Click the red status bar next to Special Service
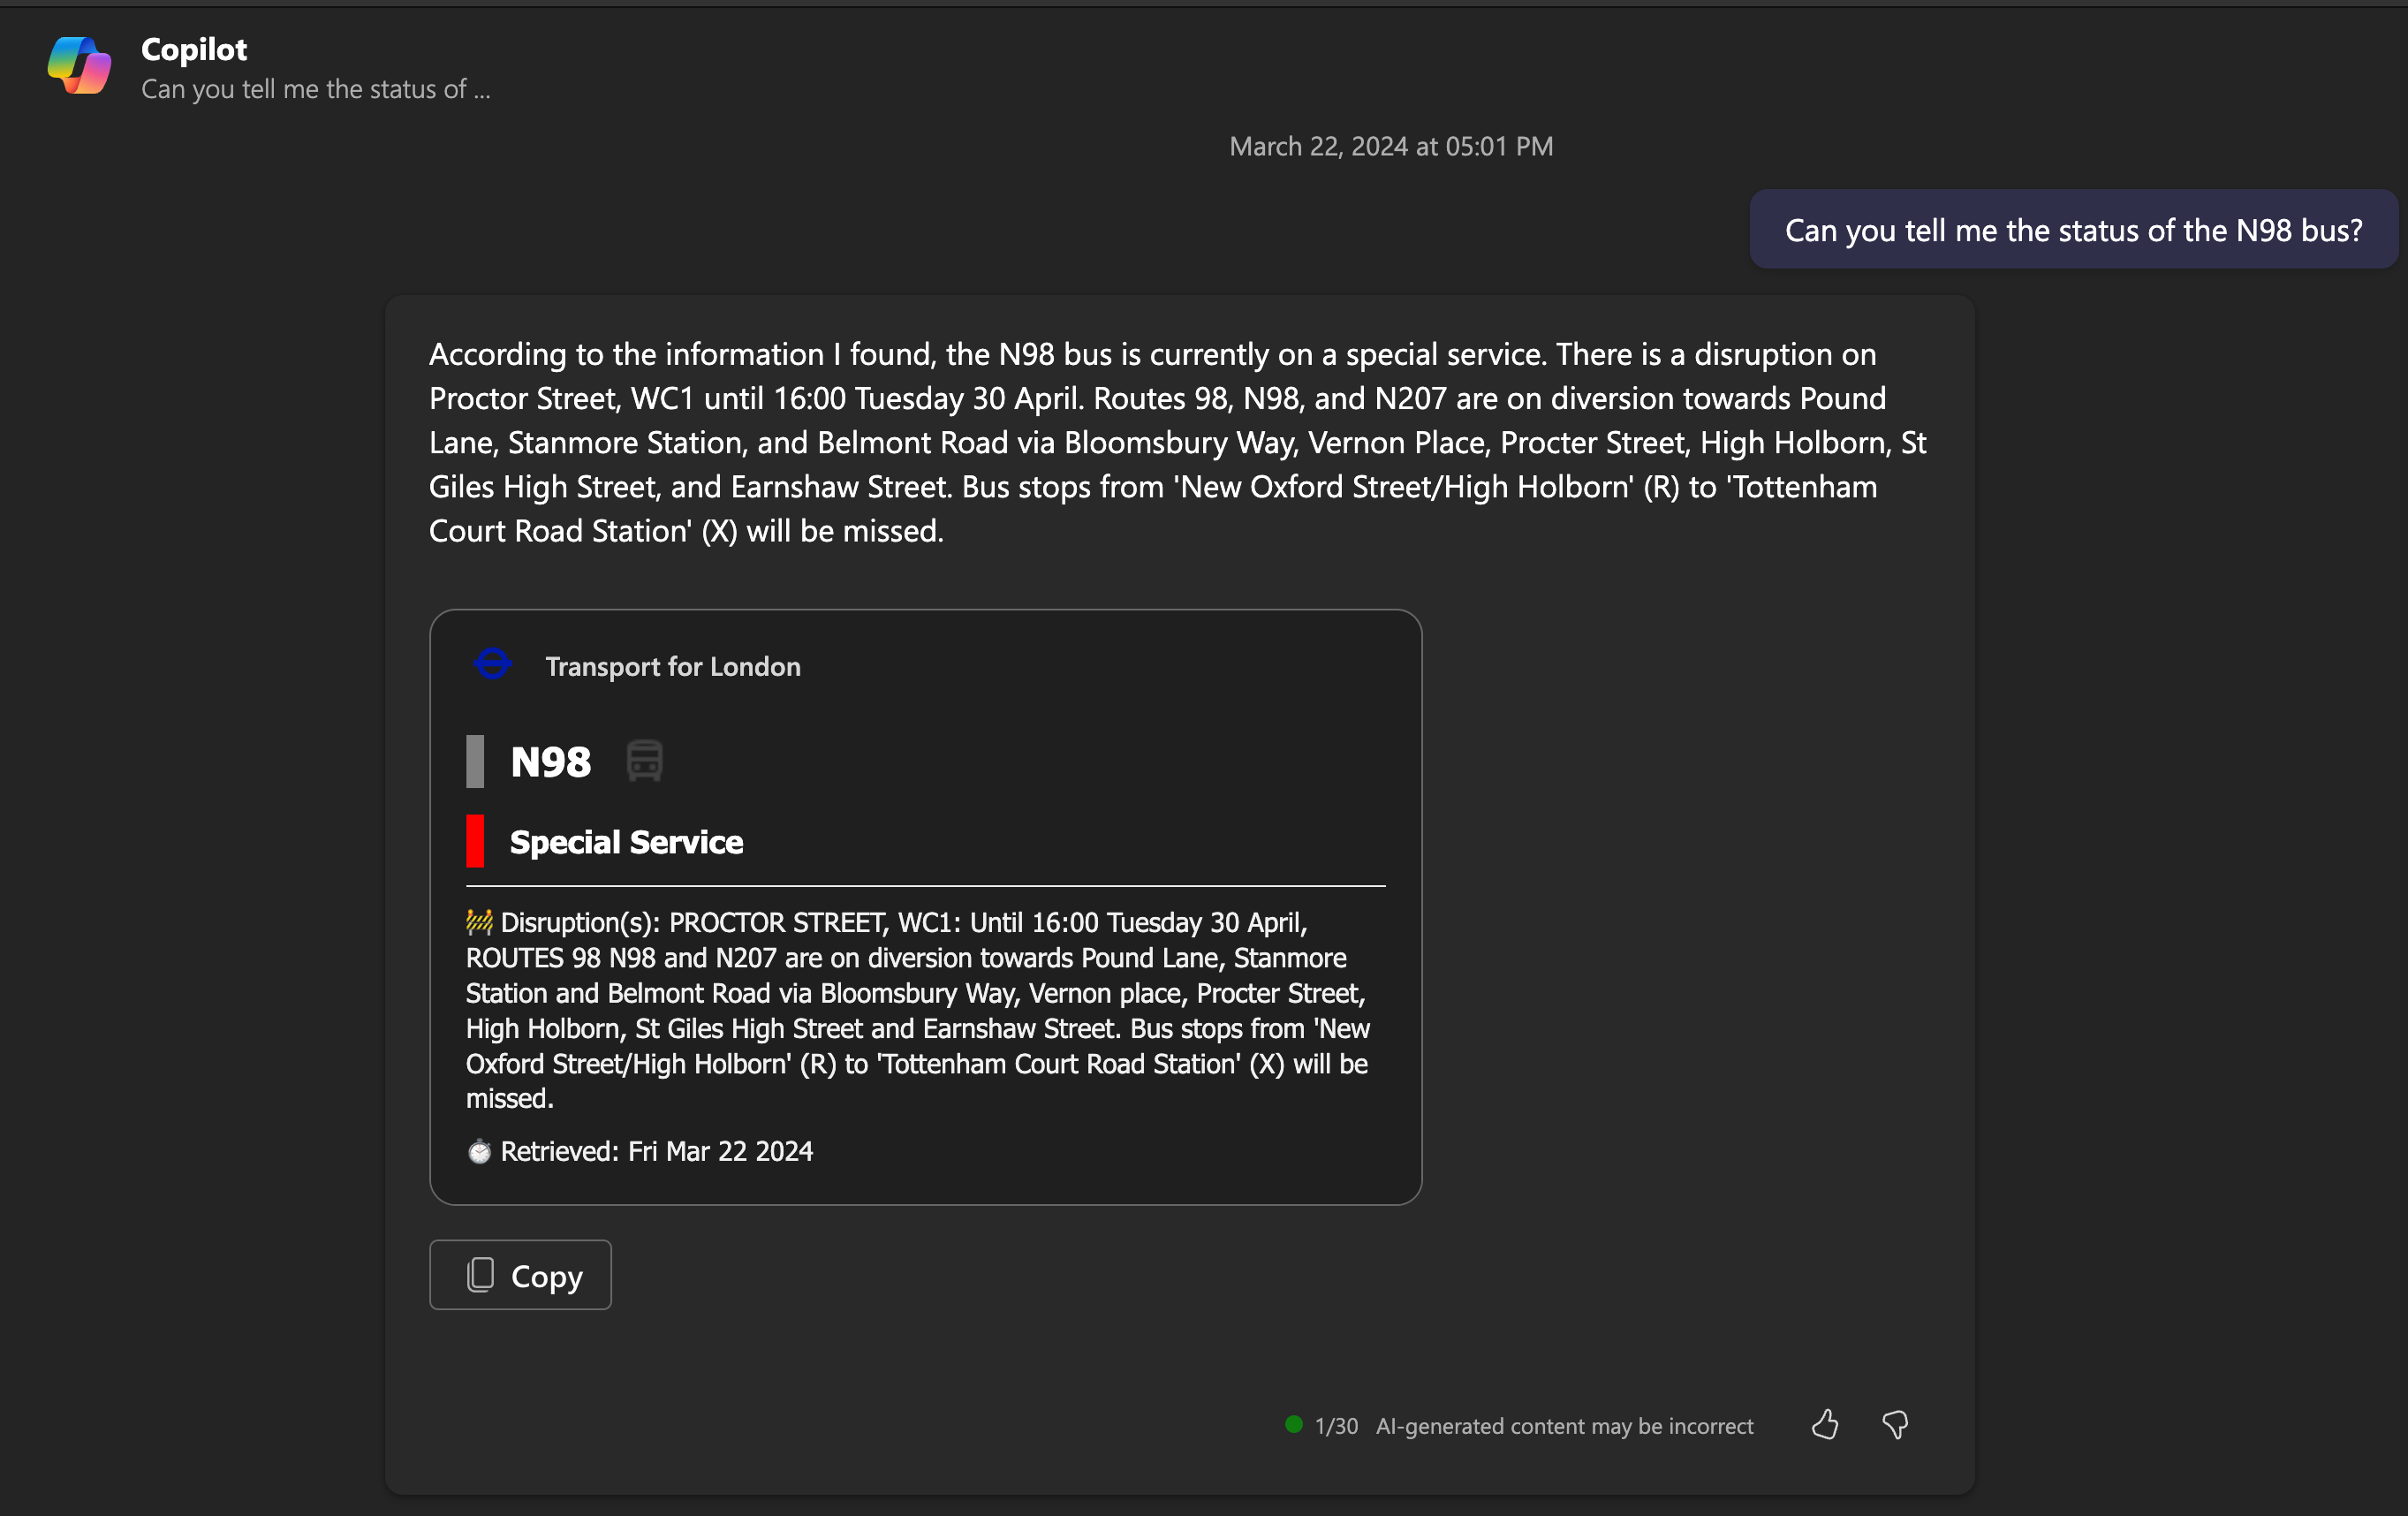2408x1516 pixels. tap(475, 841)
